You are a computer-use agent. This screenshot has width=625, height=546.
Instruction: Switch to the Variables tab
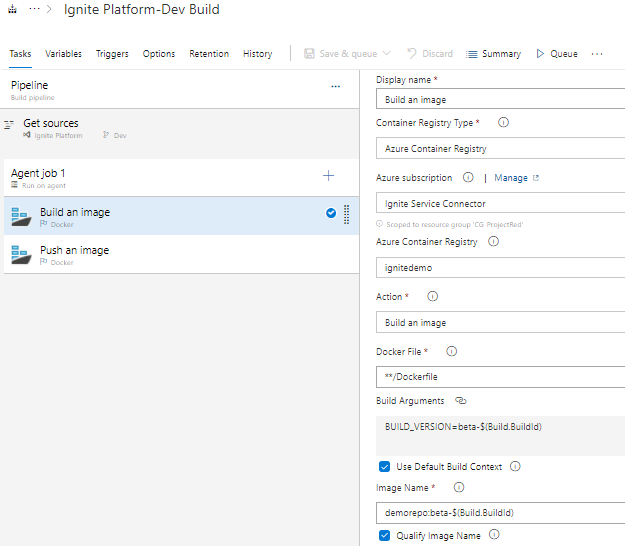click(x=63, y=54)
